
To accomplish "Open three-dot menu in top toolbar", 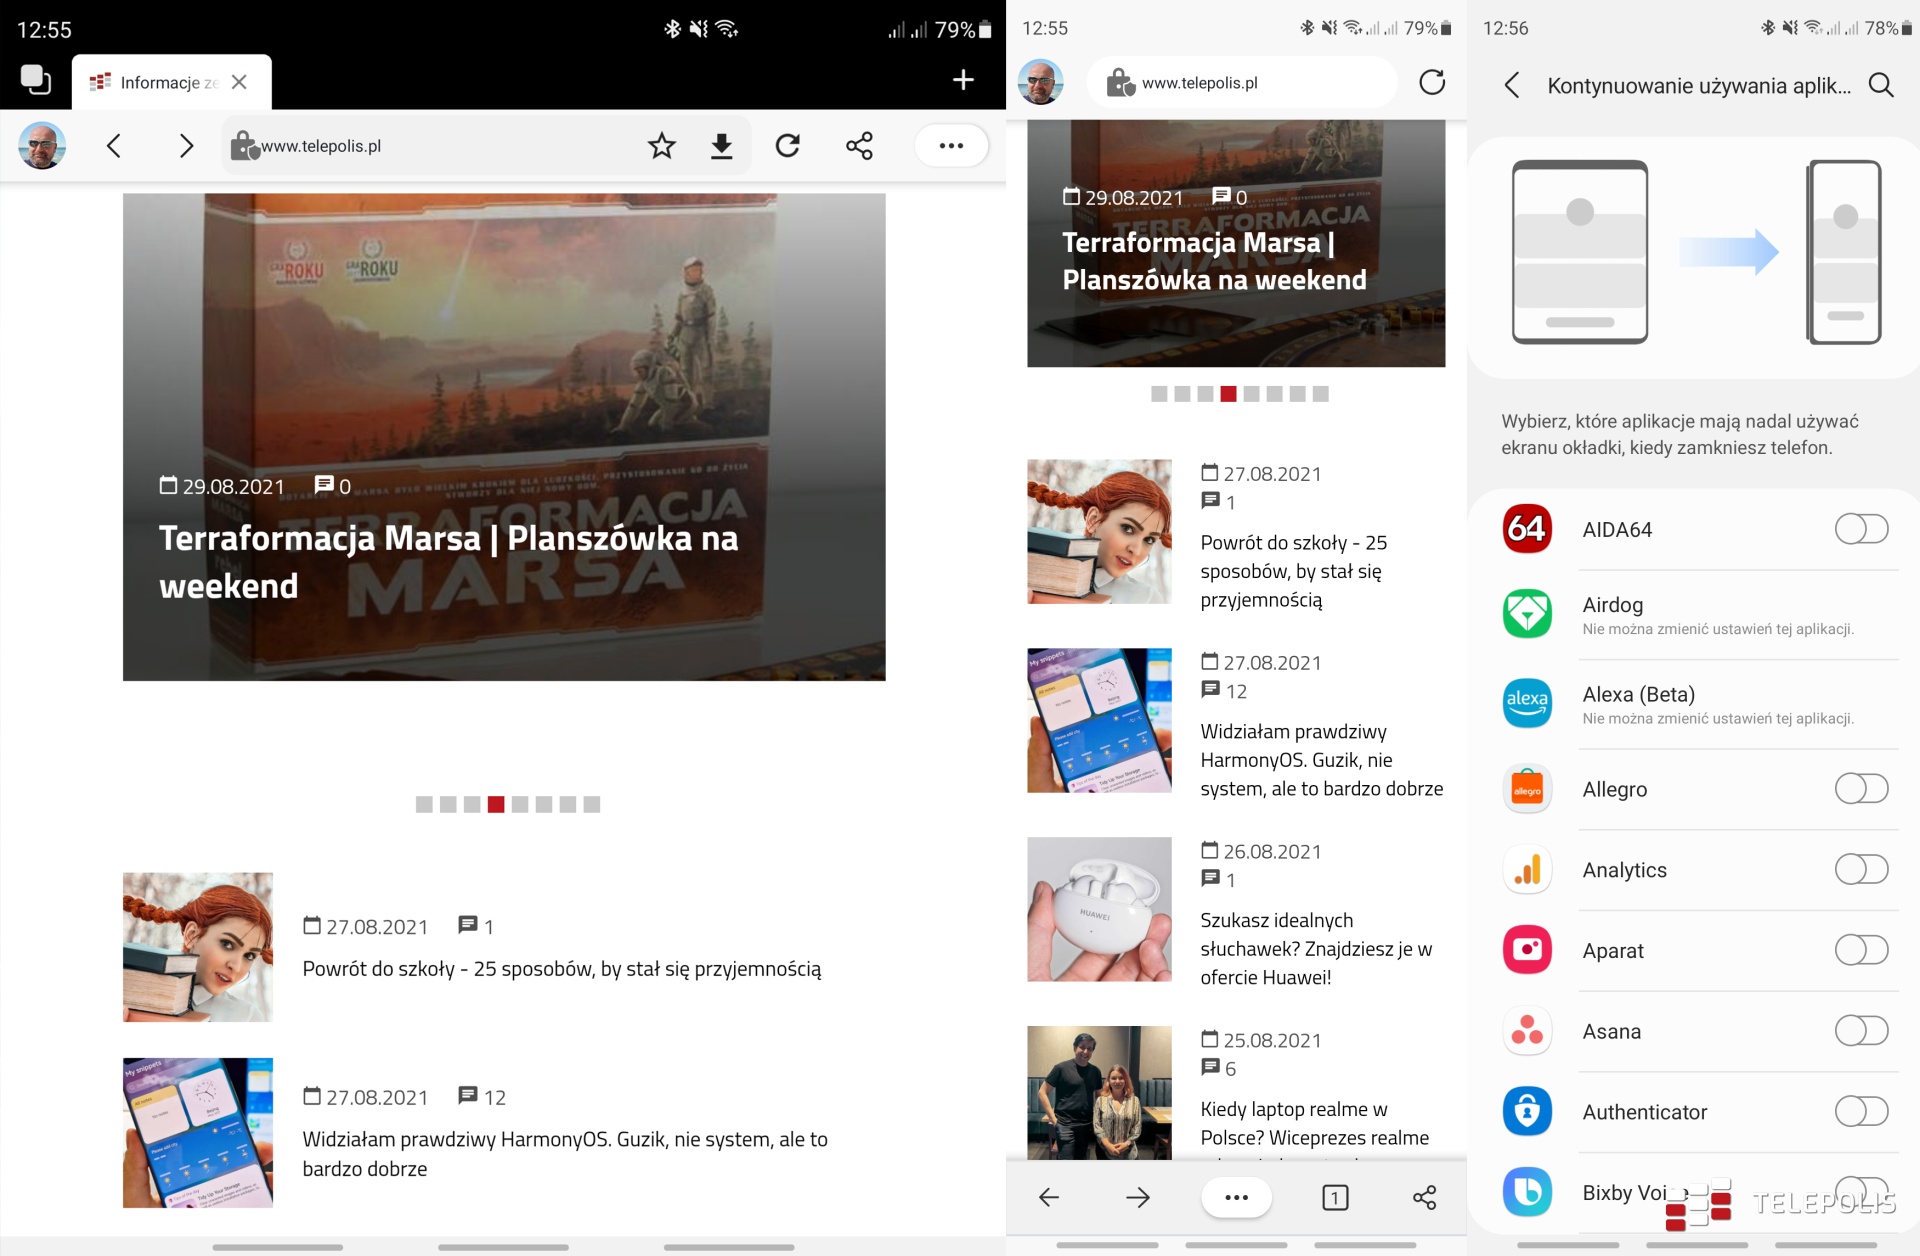I will (x=951, y=146).
